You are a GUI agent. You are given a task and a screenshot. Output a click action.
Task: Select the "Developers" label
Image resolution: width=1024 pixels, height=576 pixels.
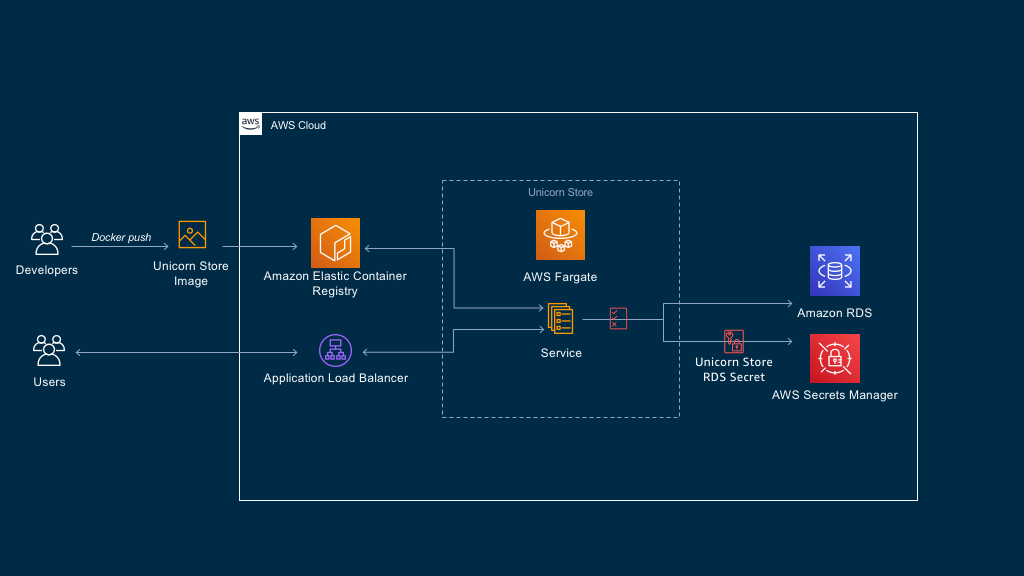coord(46,270)
